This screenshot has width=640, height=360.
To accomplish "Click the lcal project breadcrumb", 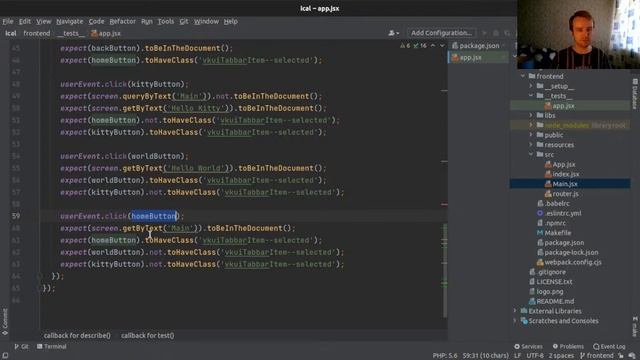I will (11, 33).
